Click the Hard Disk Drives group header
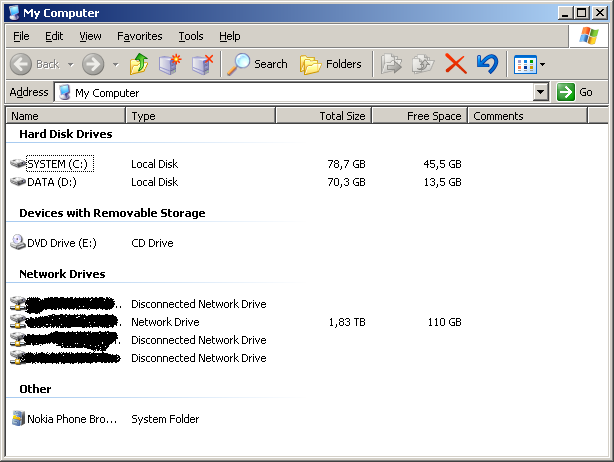The width and height of the screenshot is (614, 462). pyautogui.click(x=66, y=134)
